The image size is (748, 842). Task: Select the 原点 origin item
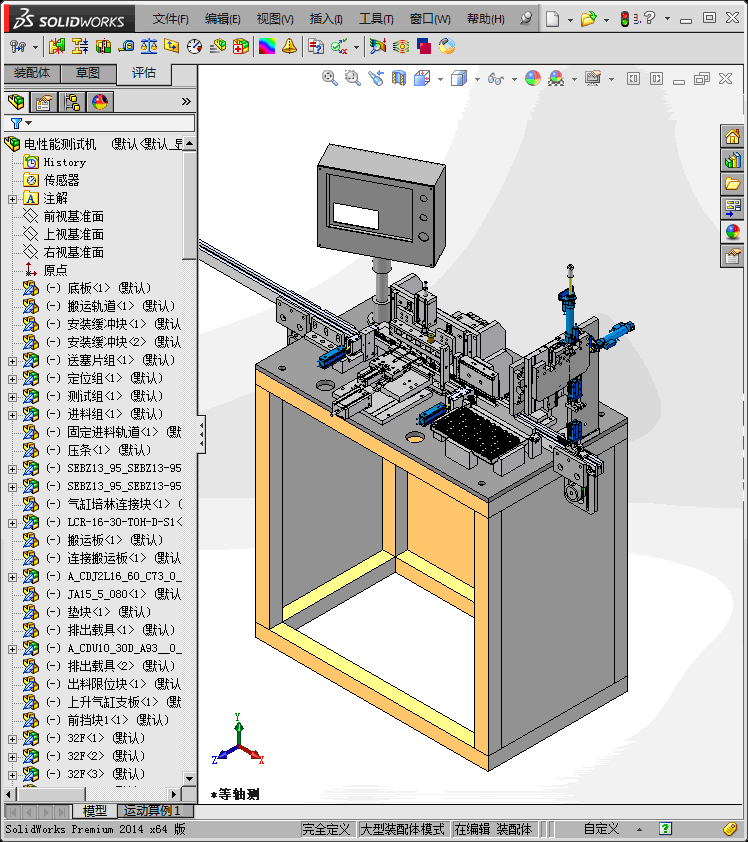pyautogui.click(x=55, y=270)
